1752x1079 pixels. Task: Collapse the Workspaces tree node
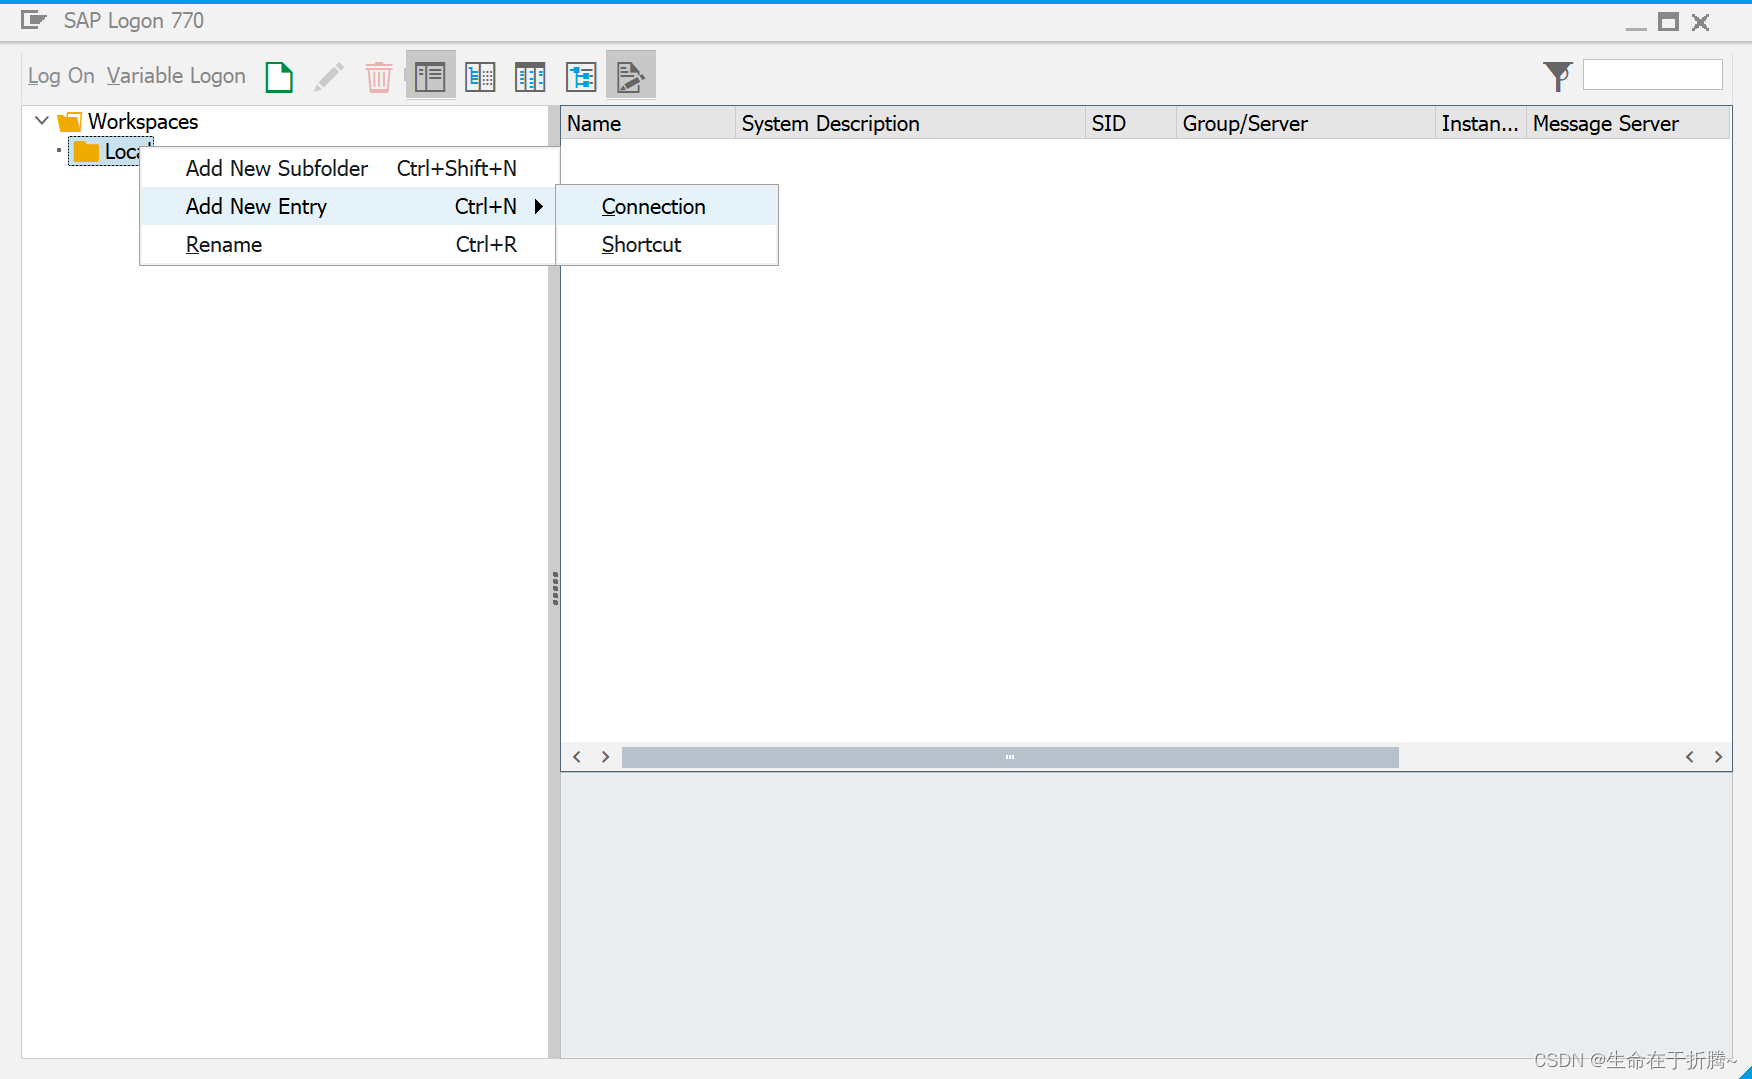tap(42, 121)
